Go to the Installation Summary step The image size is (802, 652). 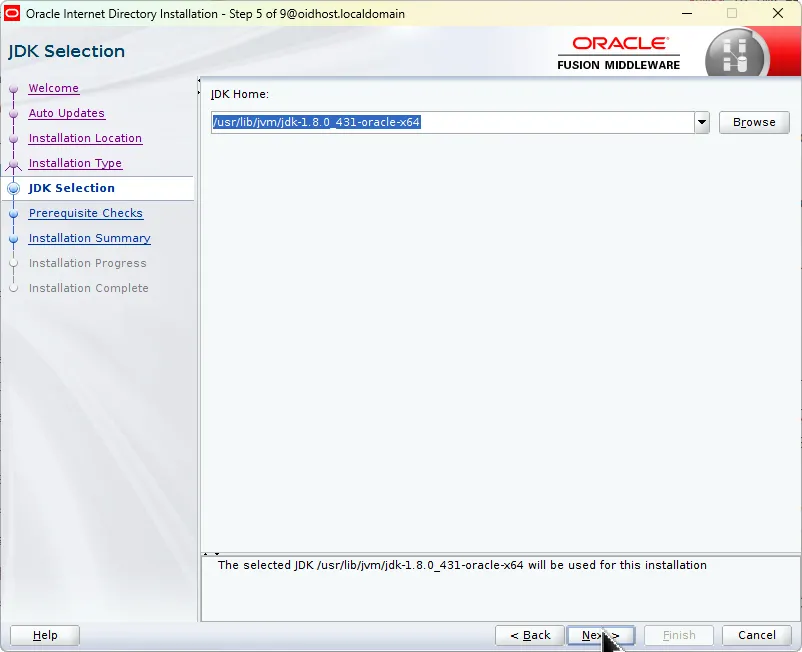pyautogui.click(x=90, y=238)
